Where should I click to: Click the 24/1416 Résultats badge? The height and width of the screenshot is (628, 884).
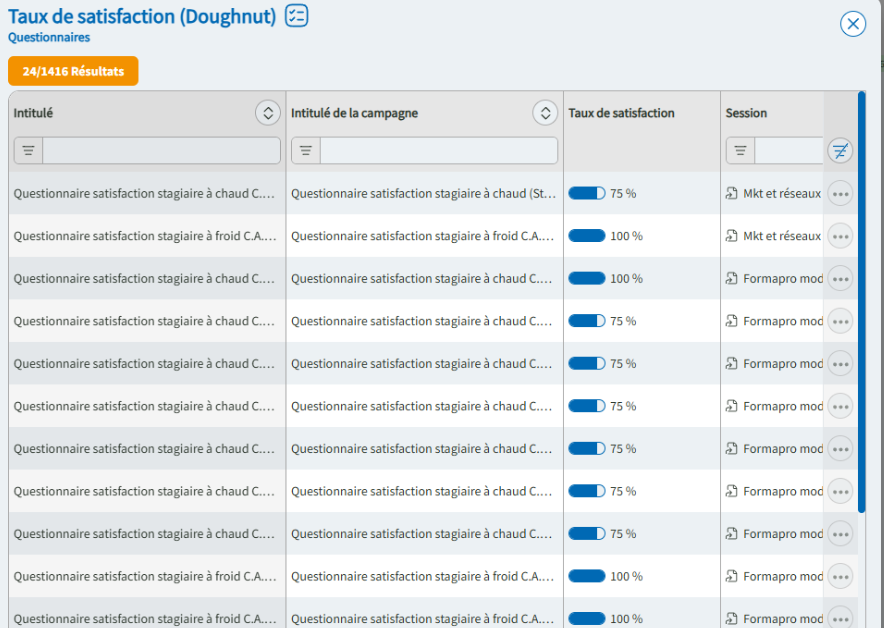coord(73,71)
